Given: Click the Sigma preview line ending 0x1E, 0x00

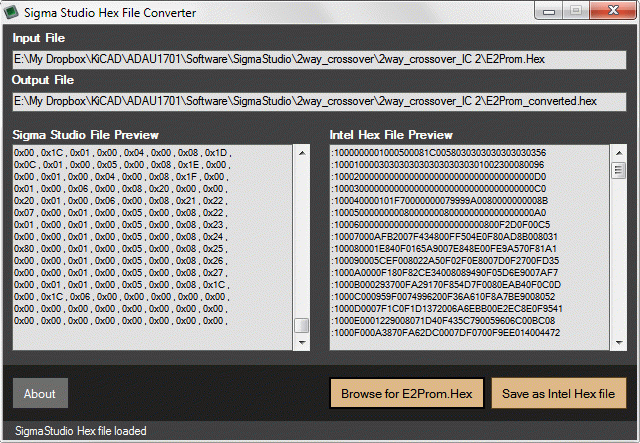Looking at the screenshot, I should (122, 165).
